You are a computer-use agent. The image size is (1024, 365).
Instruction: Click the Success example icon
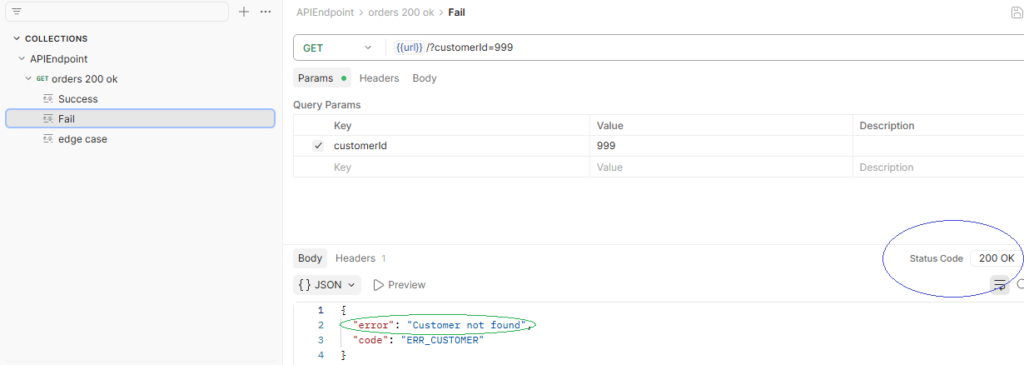(48, 99)
